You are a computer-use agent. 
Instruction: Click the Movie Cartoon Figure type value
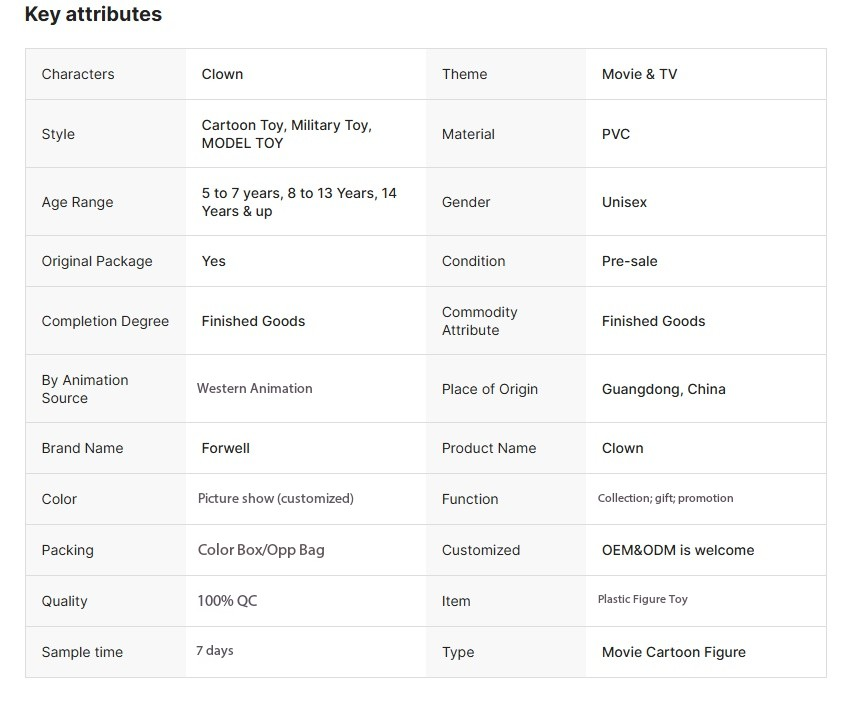pos(673,652)
